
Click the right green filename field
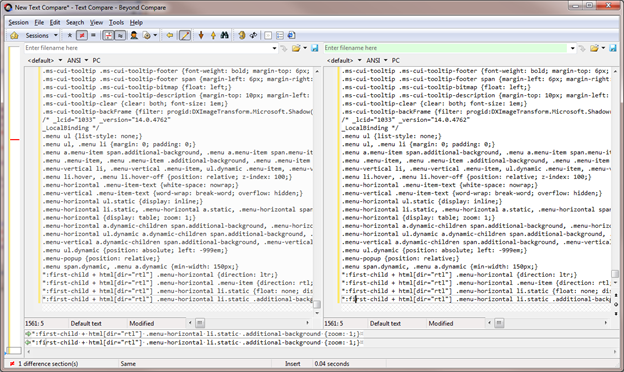446,48
